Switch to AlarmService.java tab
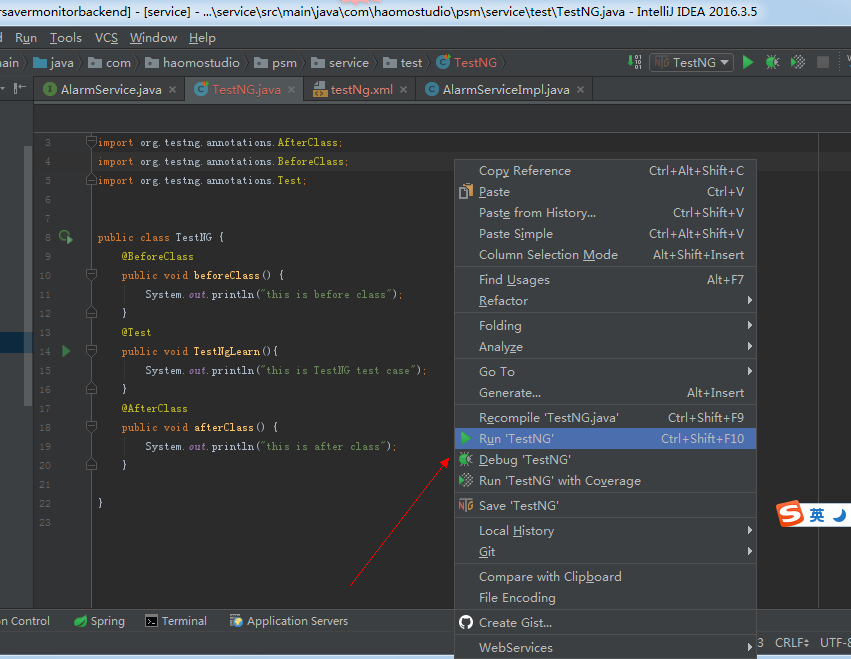 [110, 90]
